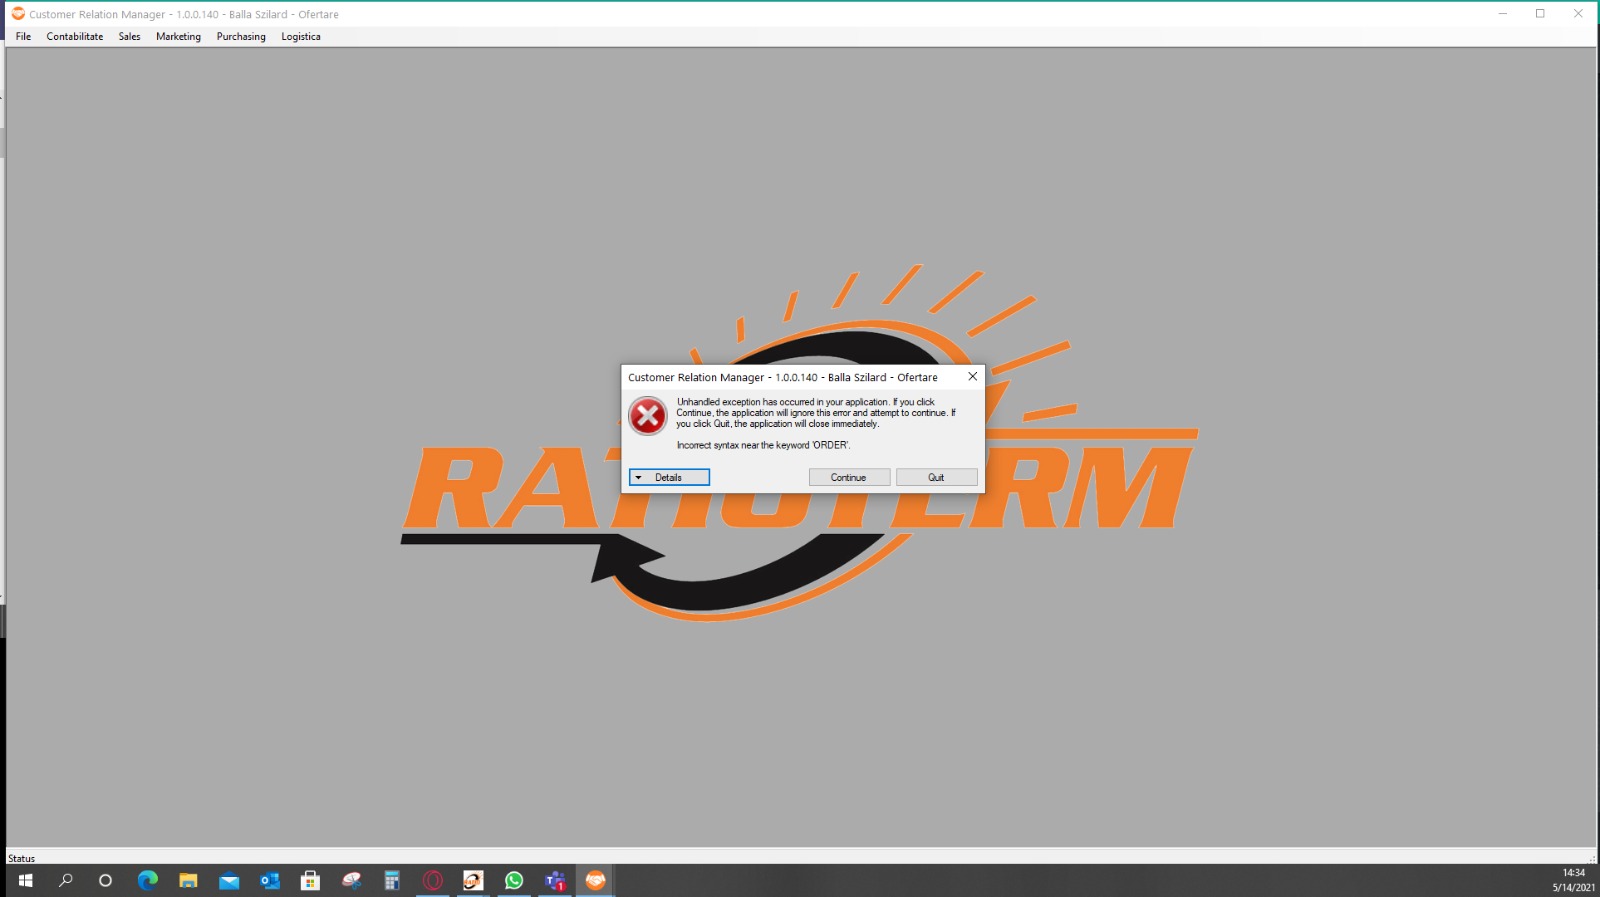Click the red error icon in the dialog
This screenshot has width=1600, height=897.
coord(648,416)
